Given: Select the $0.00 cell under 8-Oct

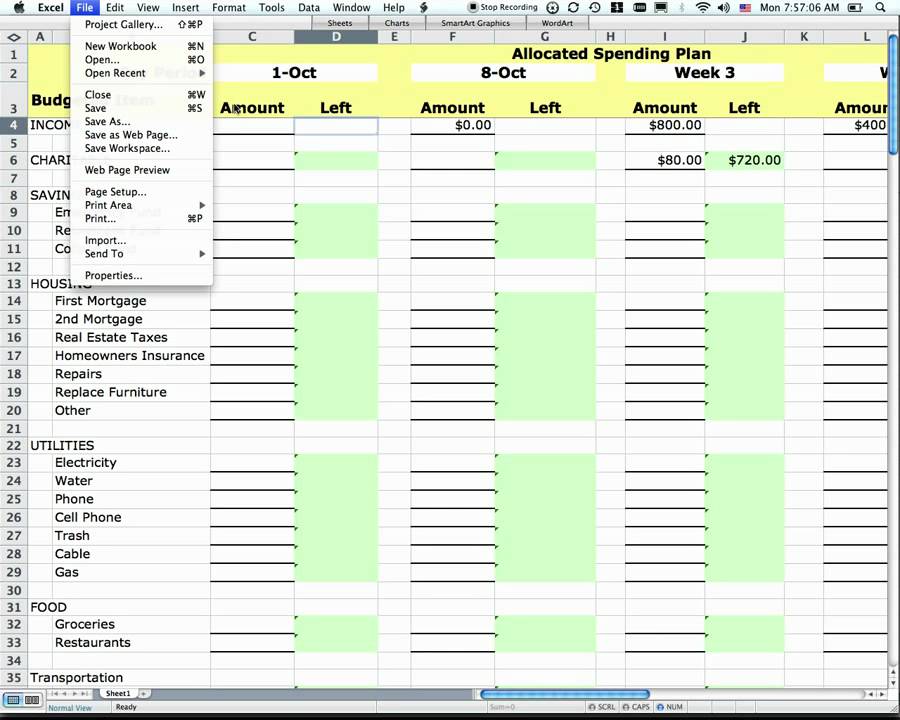Looking at the screenshot, I should (452, 125).
